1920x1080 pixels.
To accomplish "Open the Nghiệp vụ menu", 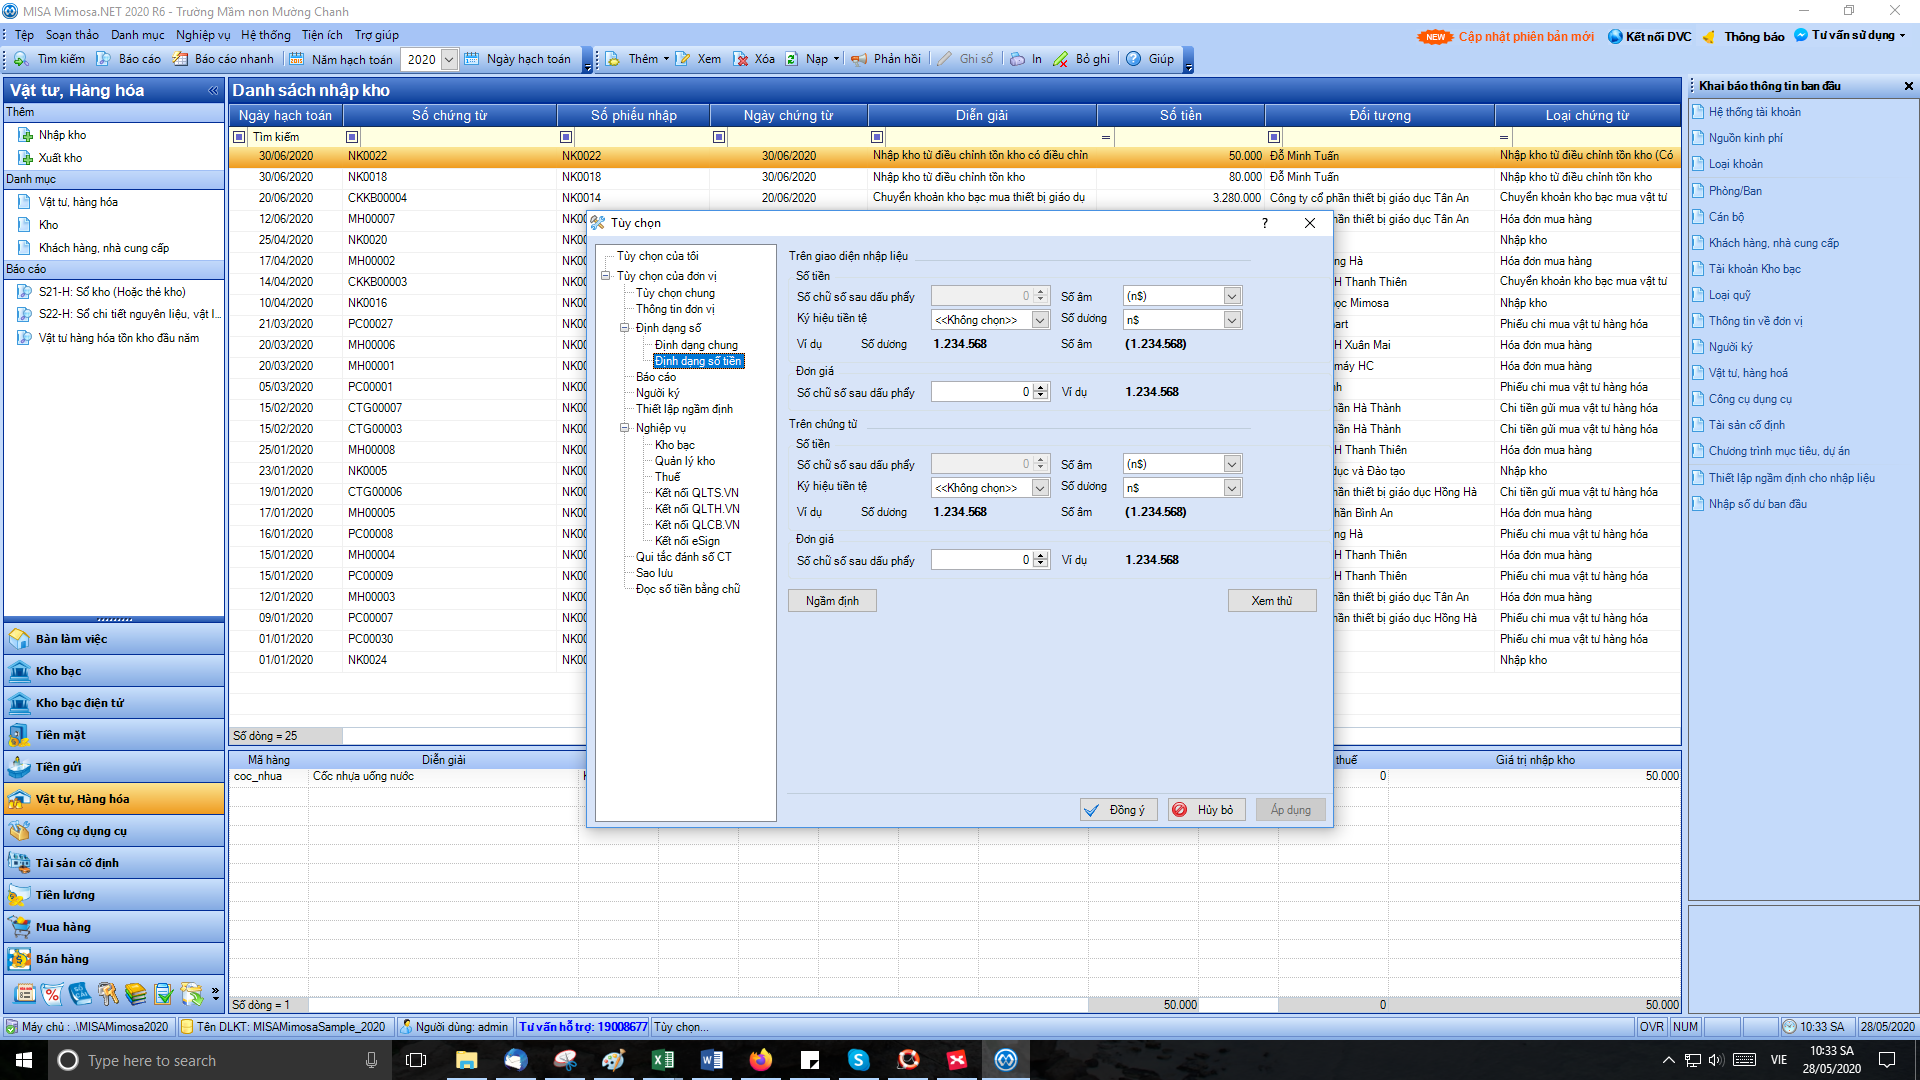I will (203, 35).
